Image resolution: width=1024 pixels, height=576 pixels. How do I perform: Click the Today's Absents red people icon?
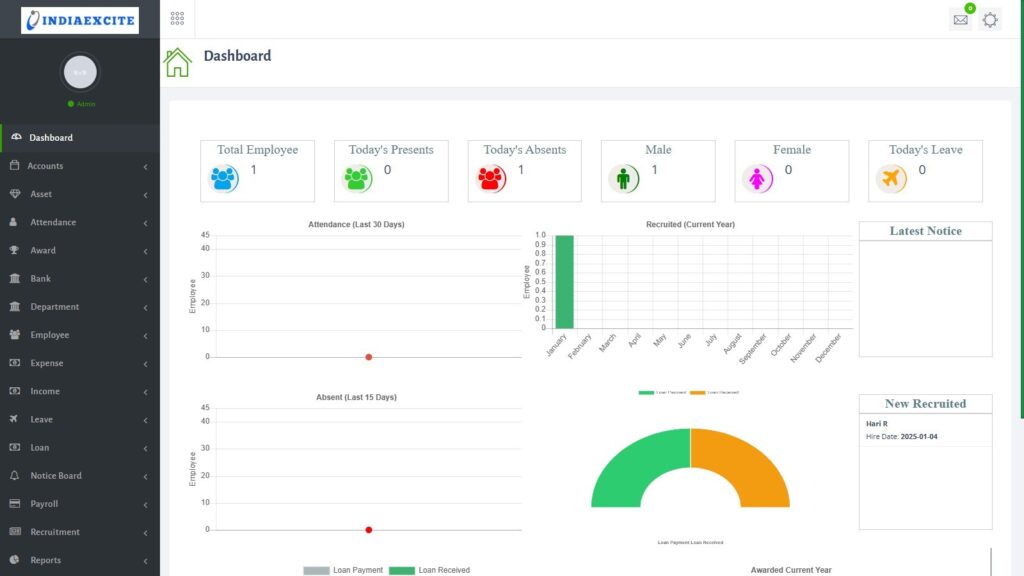pos(492,179)
